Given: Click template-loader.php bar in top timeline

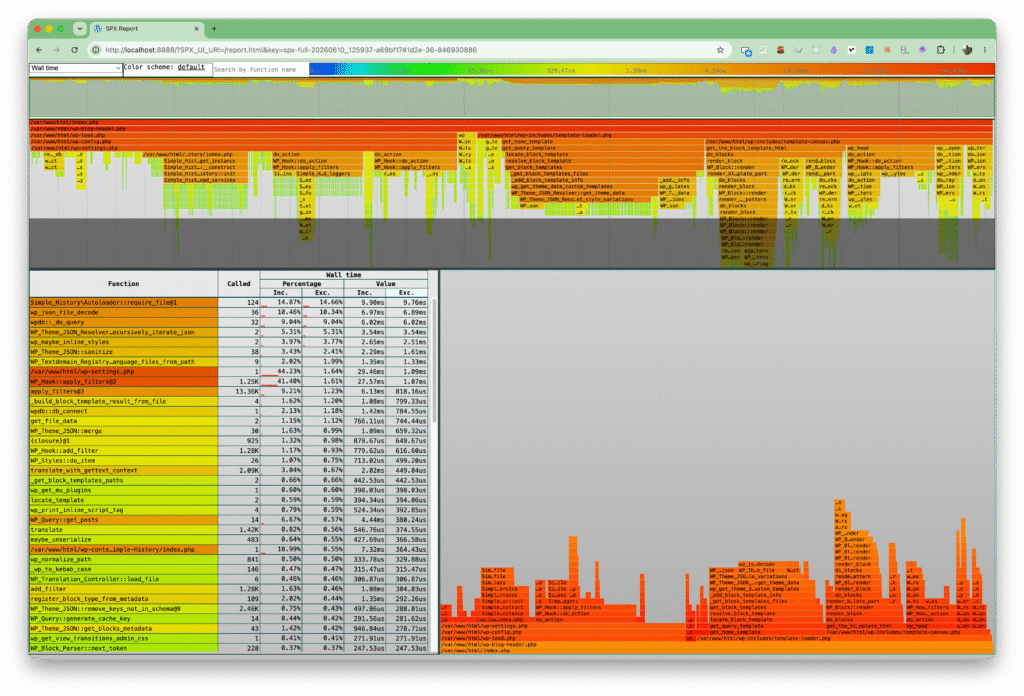Looking at the screenshot, I should [735, 135].
